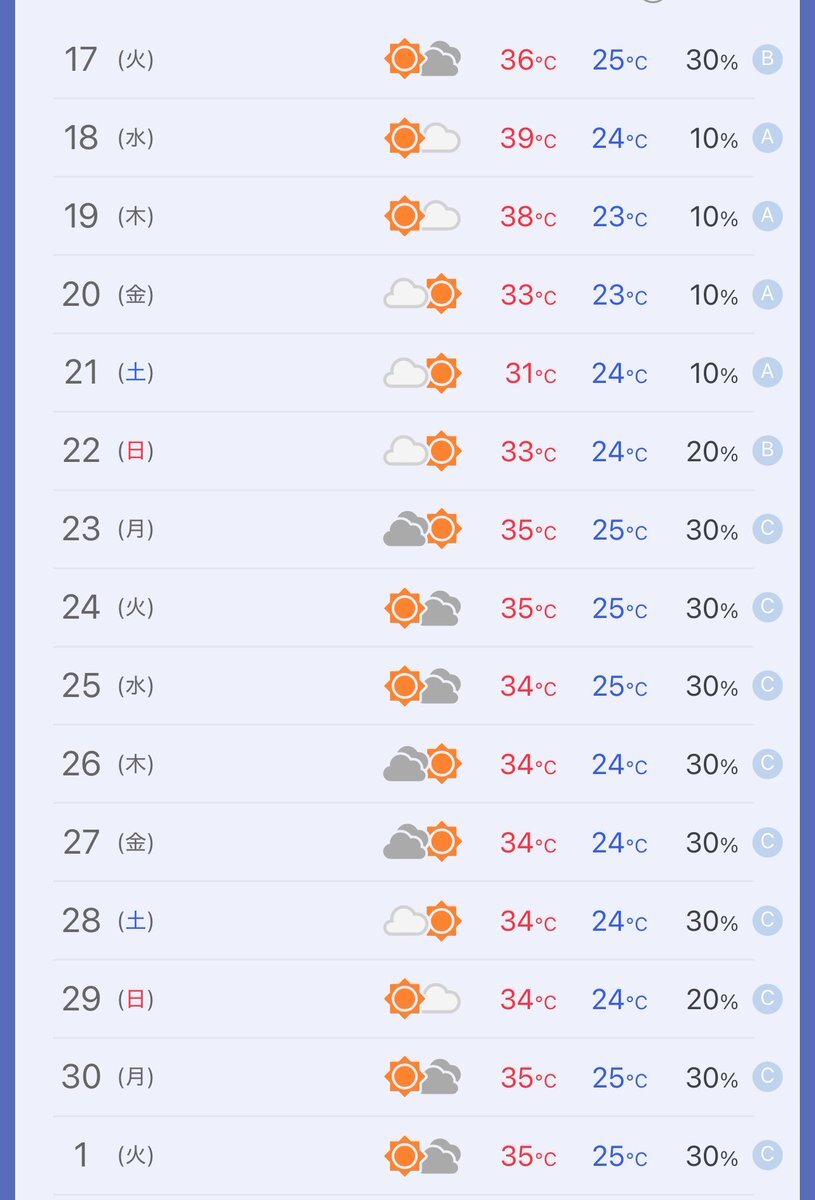Tap the reliability B badge on the 22nd

[x=767, y=450]
